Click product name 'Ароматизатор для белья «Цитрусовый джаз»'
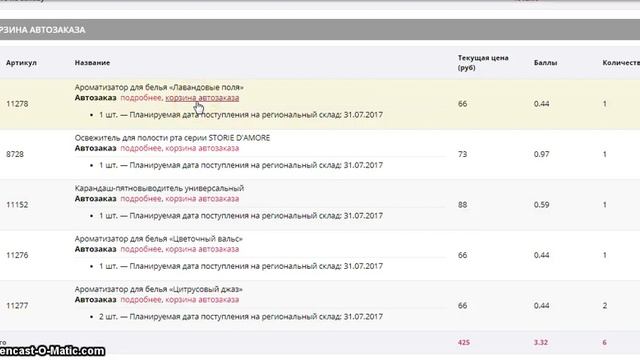640x360 pixels. click(x=158, y=289)
